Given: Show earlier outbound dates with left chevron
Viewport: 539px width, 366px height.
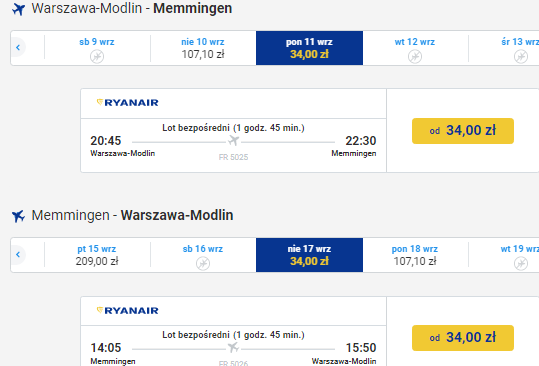Looking at the screenshot, I should (18, 47).
